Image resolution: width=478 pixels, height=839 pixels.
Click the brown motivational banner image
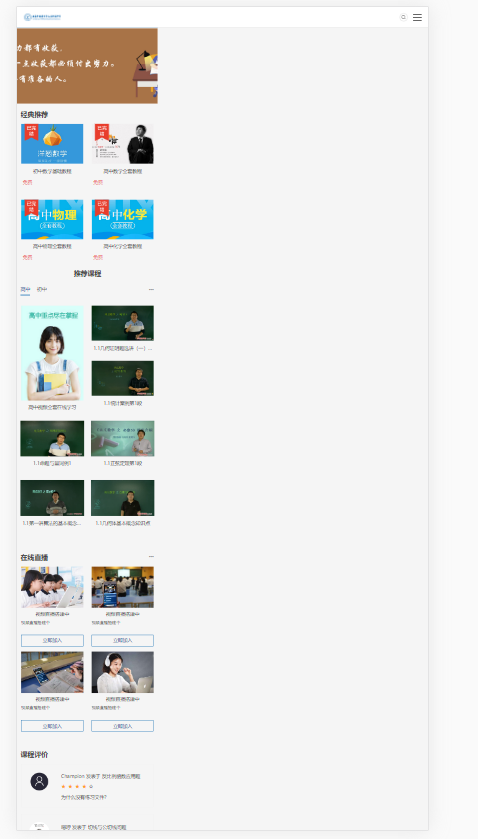point(87,66)
